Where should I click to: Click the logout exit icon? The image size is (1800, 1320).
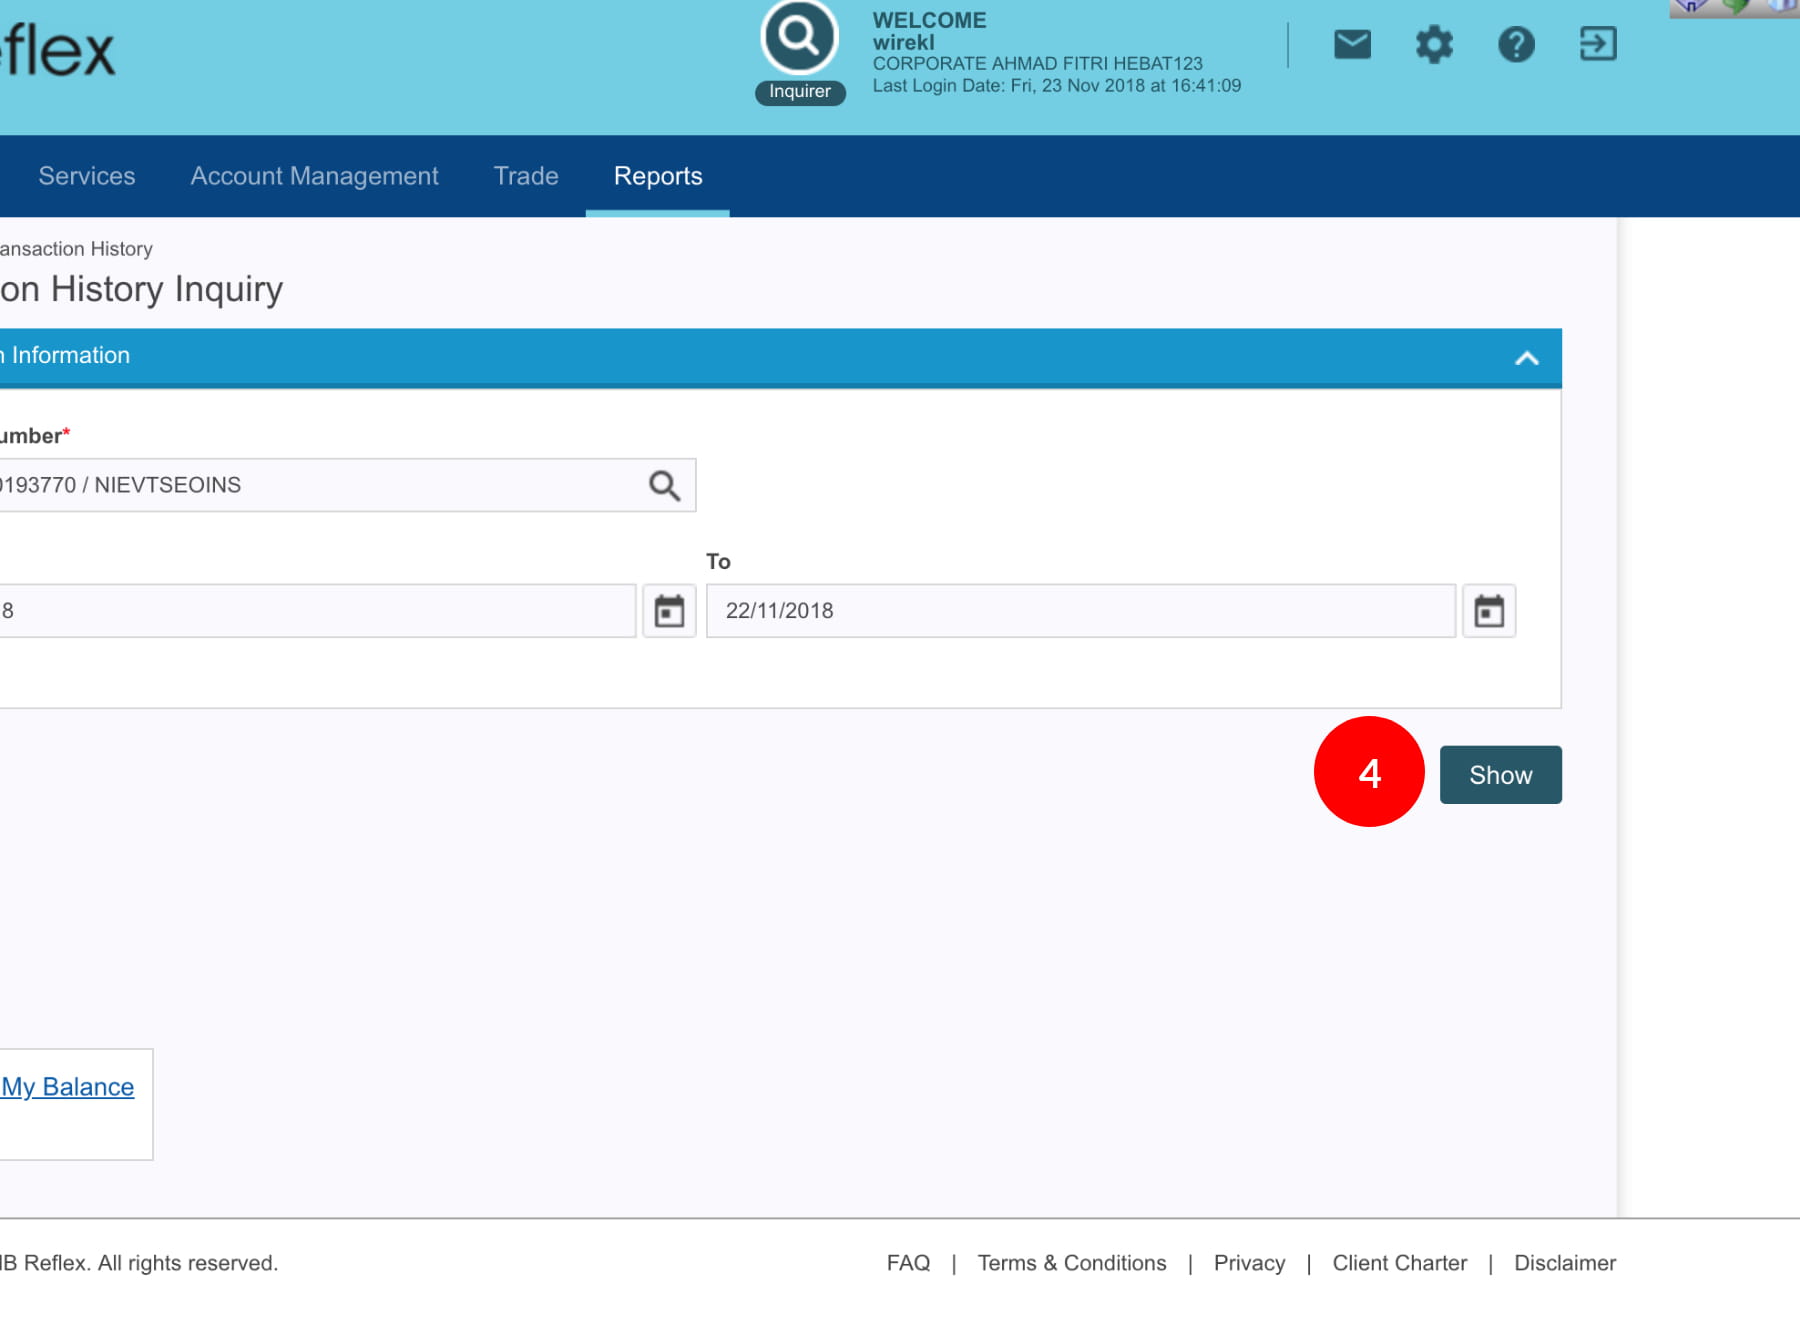pyautogui.click(x=1597, y=44)
